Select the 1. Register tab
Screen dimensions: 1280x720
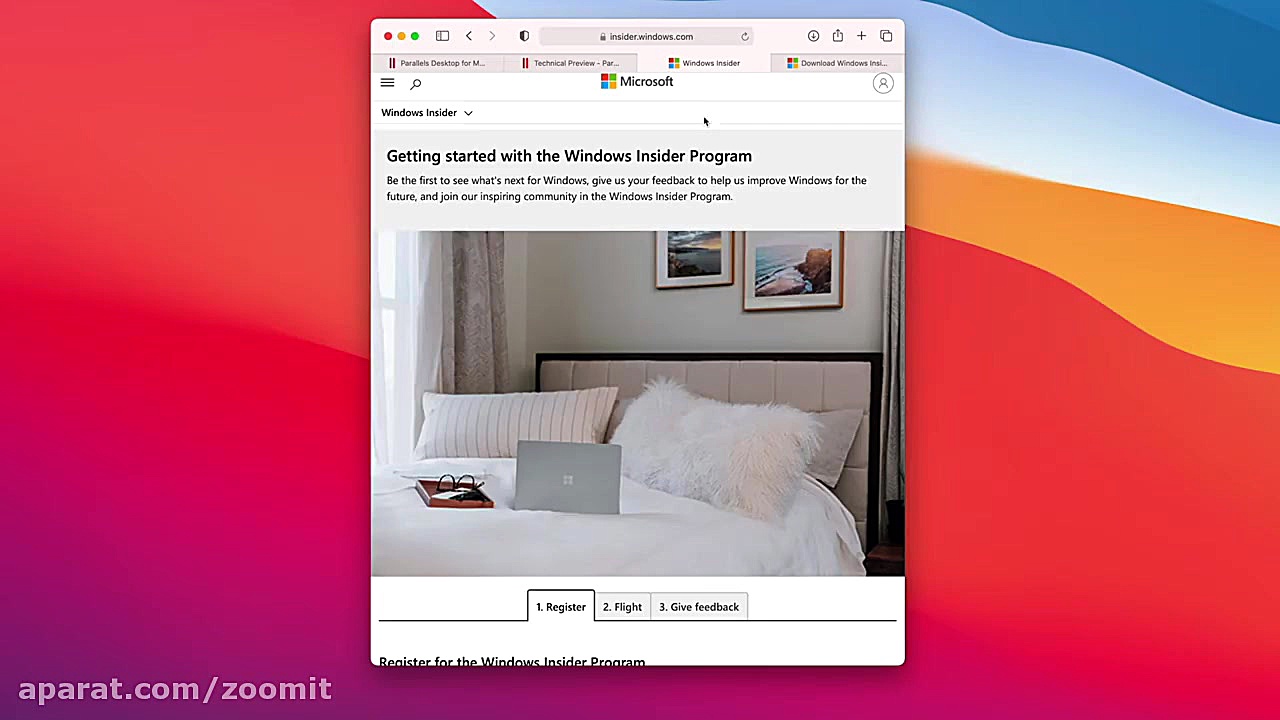(x=561, y=607)
